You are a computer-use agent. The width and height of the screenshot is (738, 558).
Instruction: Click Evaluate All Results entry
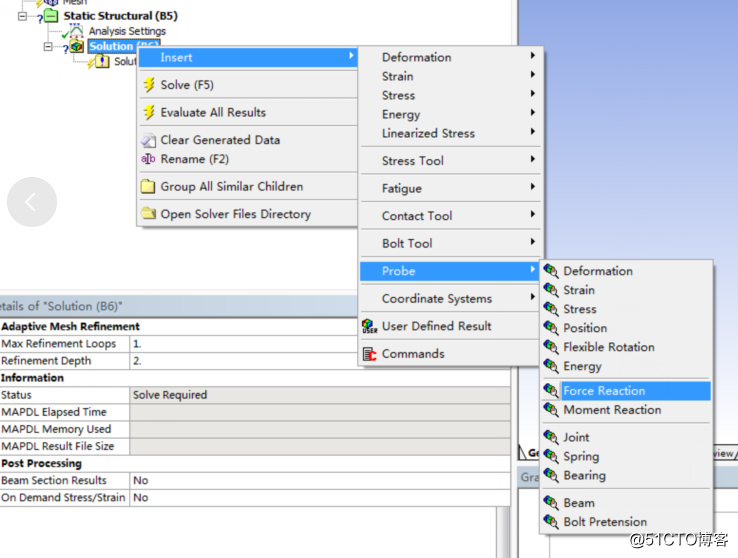pyautogui.click(x=248, y=112)
